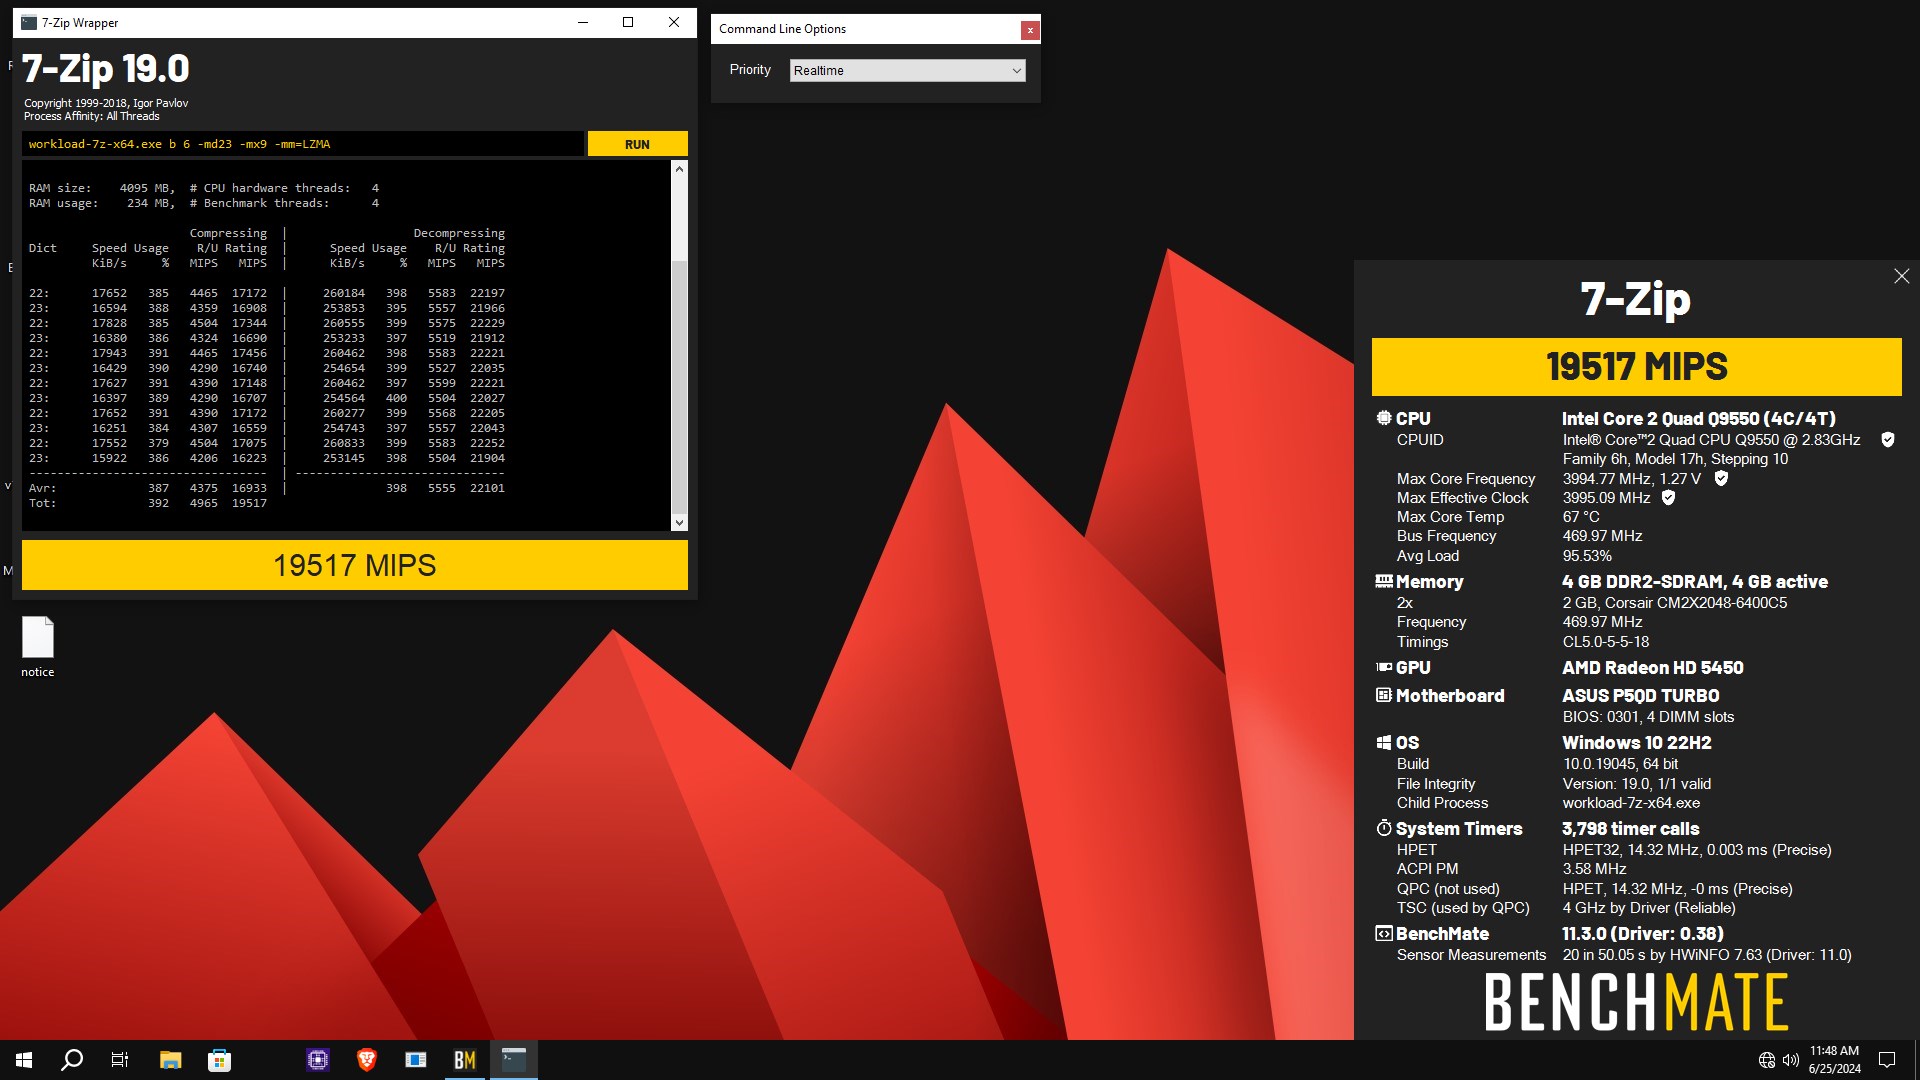
Task: Click the workload-7z-x64.exe Child Process value
Action: tap(1631, 803)
